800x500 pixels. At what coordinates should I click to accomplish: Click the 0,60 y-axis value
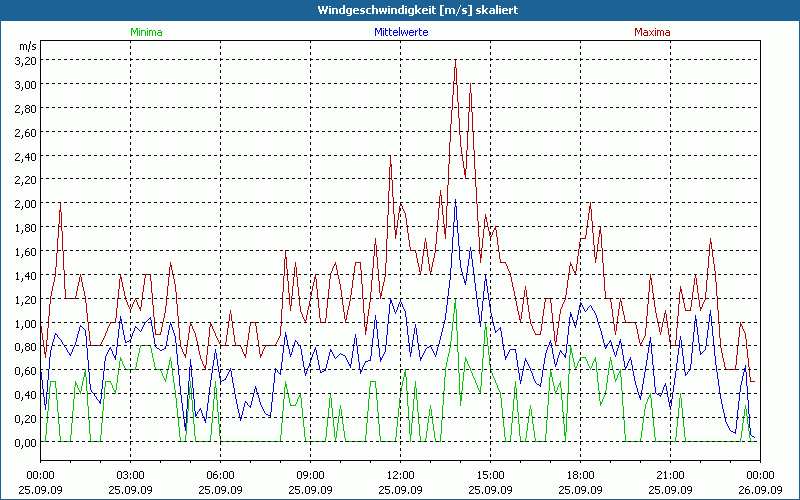point(26,371)
